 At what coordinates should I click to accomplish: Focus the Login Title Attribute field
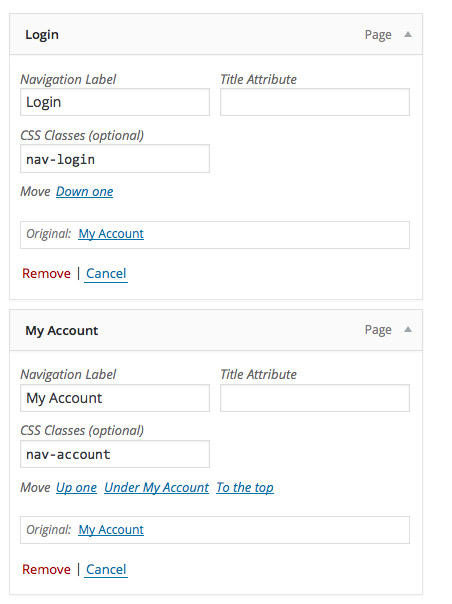point(315,102)
